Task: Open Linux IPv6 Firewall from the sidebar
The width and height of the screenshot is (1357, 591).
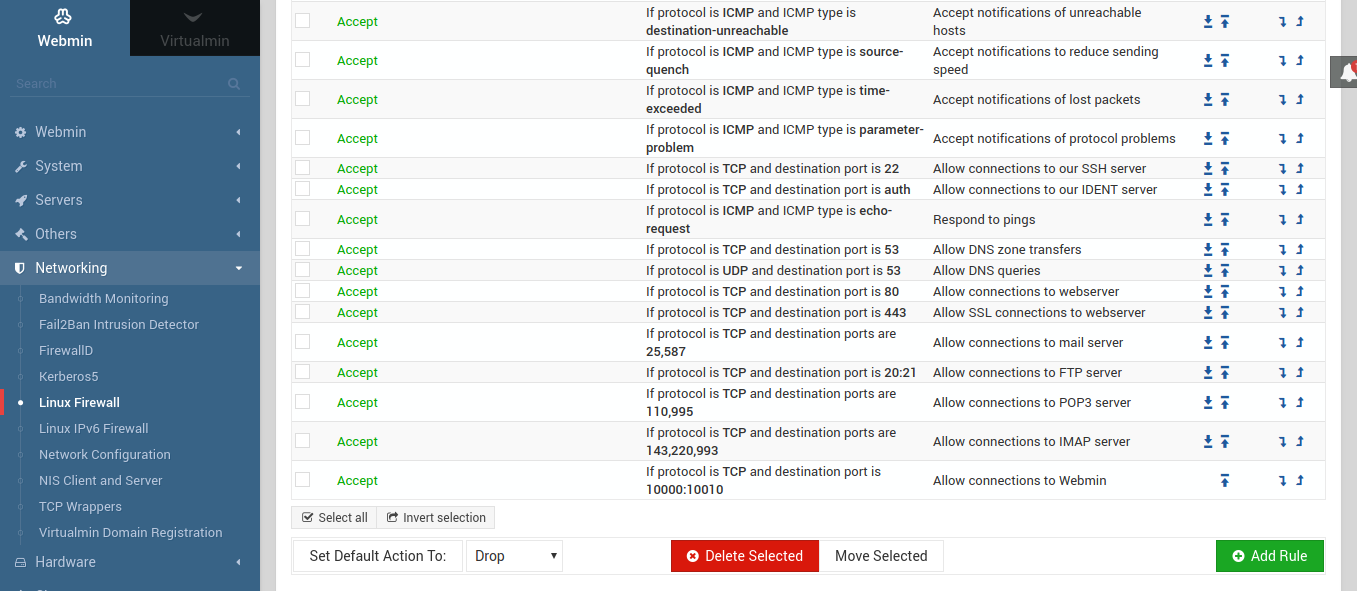Action: pos(93,429)
